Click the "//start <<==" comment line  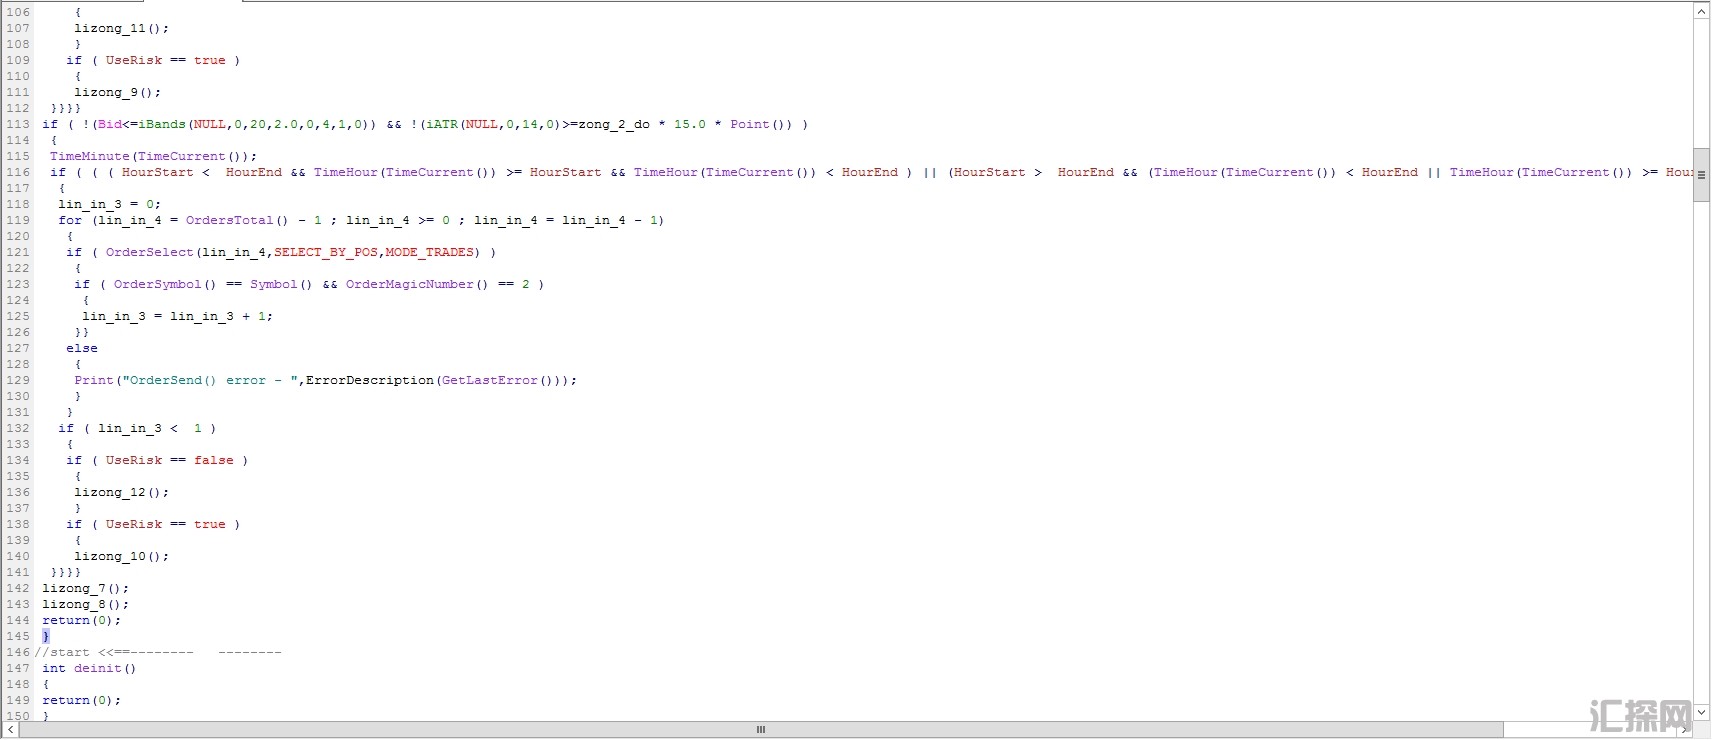[158, 652]
